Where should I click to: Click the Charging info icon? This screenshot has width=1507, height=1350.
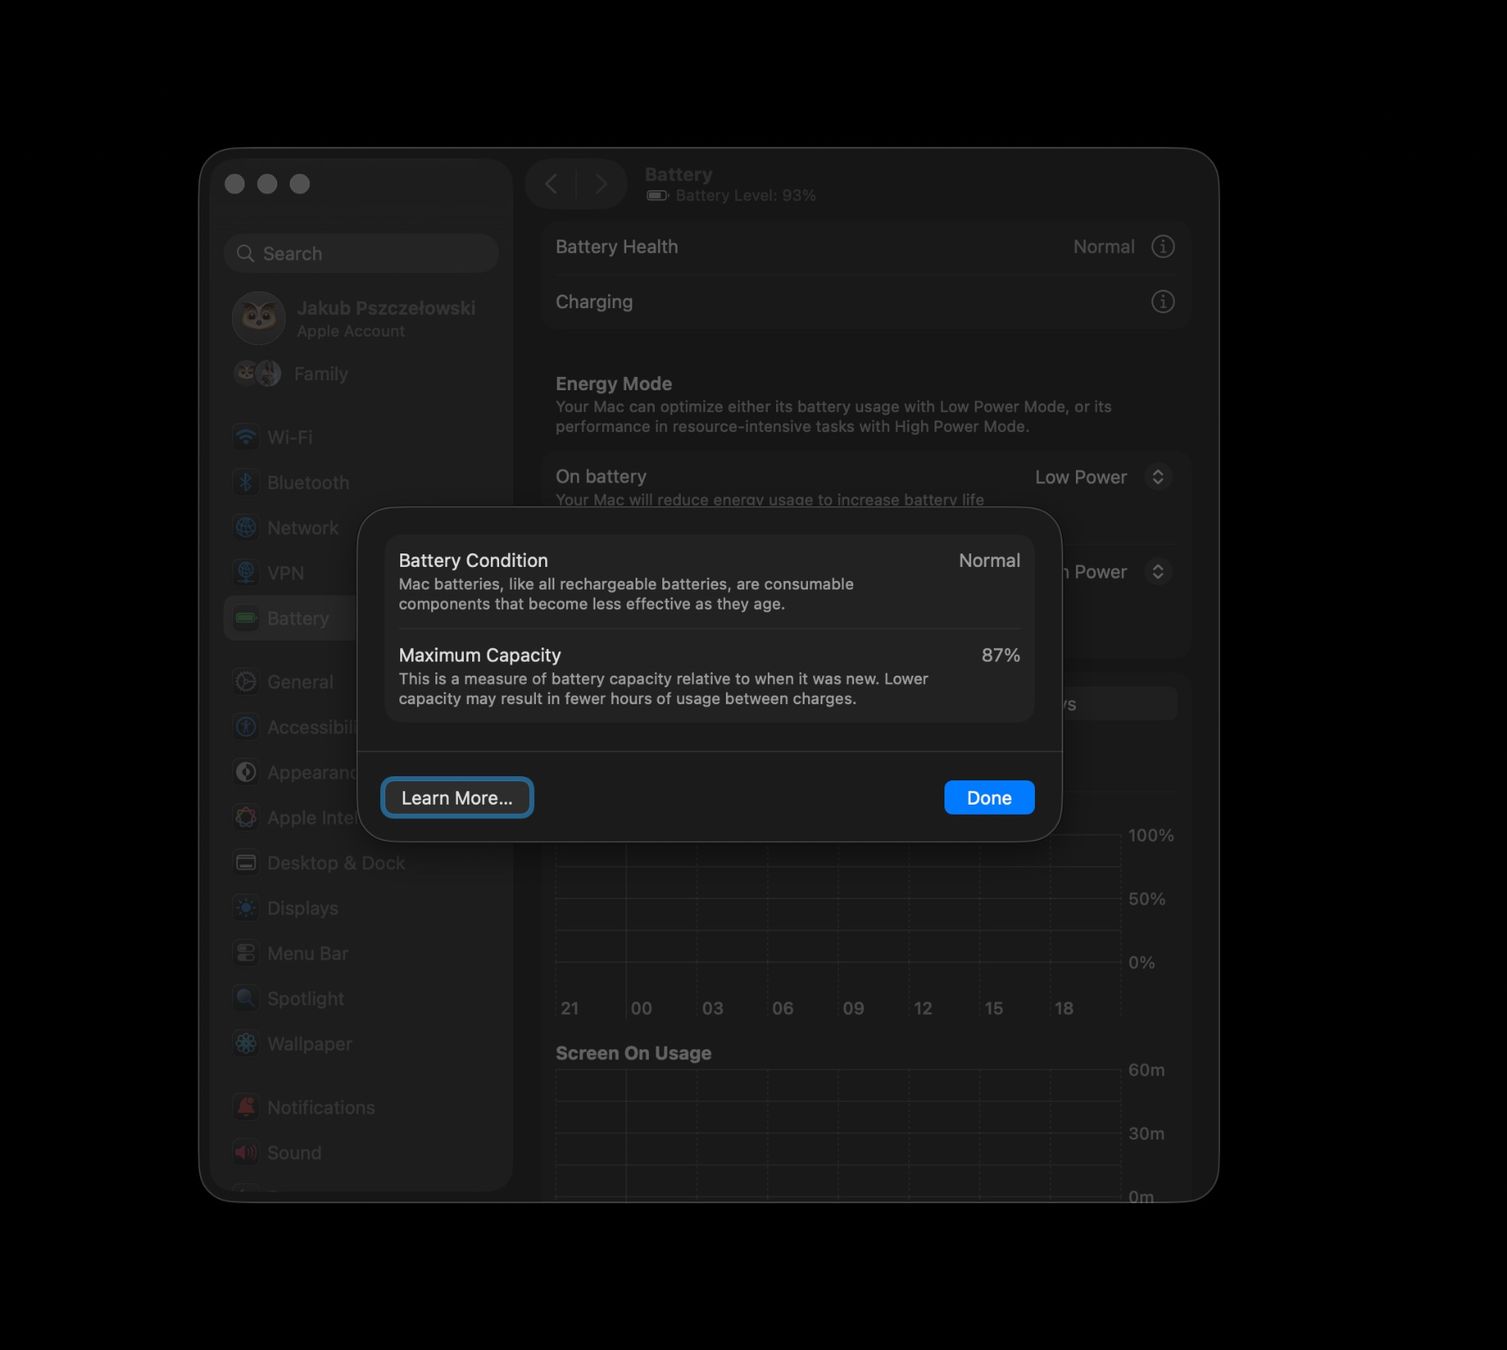(x=1162, y=301)
